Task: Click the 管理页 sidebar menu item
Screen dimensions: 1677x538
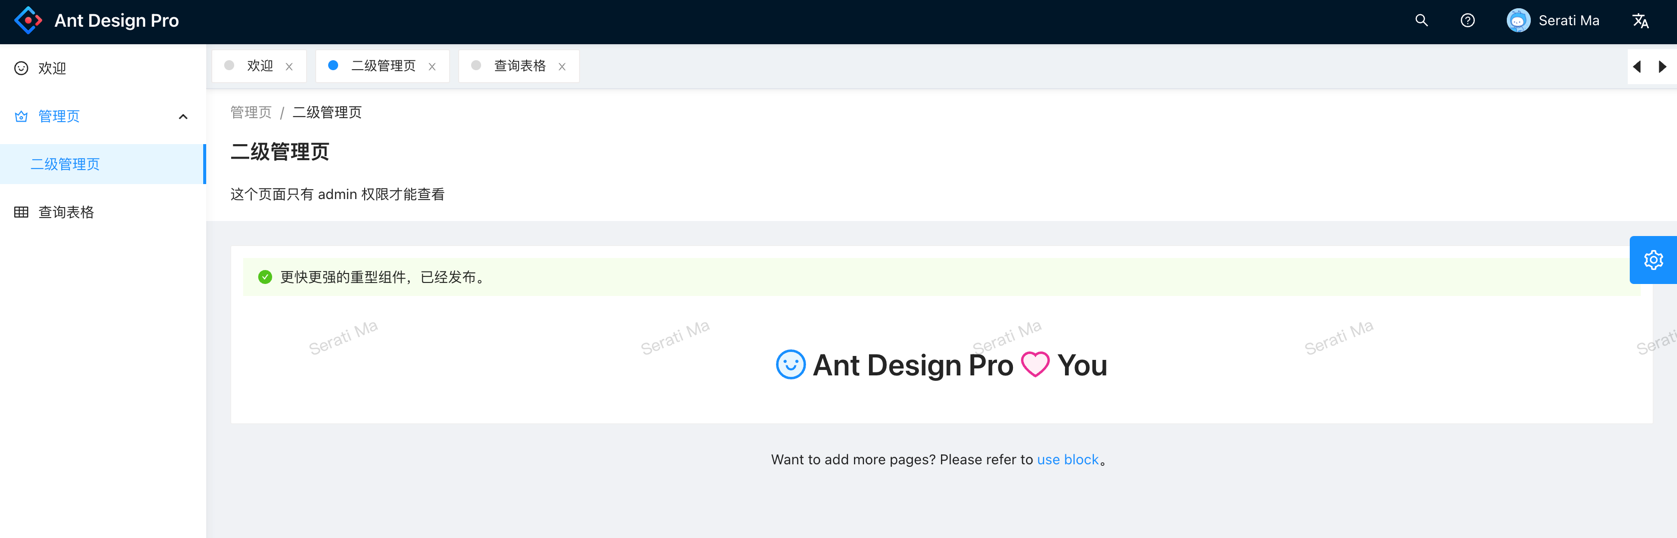Action: click(x=103, y=116)
